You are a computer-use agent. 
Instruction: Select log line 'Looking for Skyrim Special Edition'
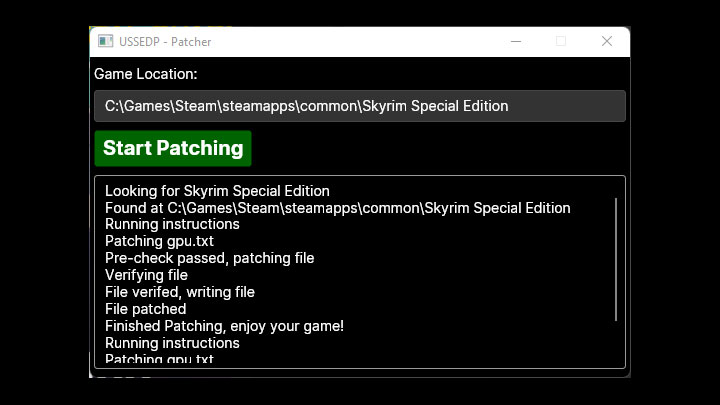(x=217, y=191)
